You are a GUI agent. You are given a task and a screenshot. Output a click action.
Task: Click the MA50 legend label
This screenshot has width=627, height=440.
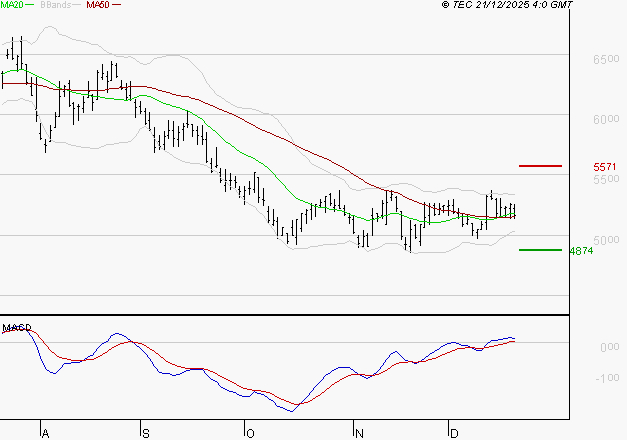coord(98,5)
